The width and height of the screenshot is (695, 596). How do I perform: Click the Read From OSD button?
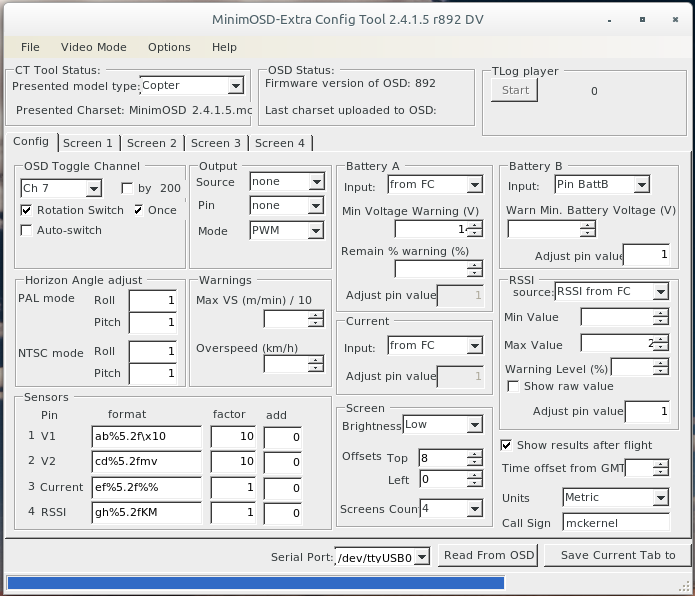coord(490,555)
